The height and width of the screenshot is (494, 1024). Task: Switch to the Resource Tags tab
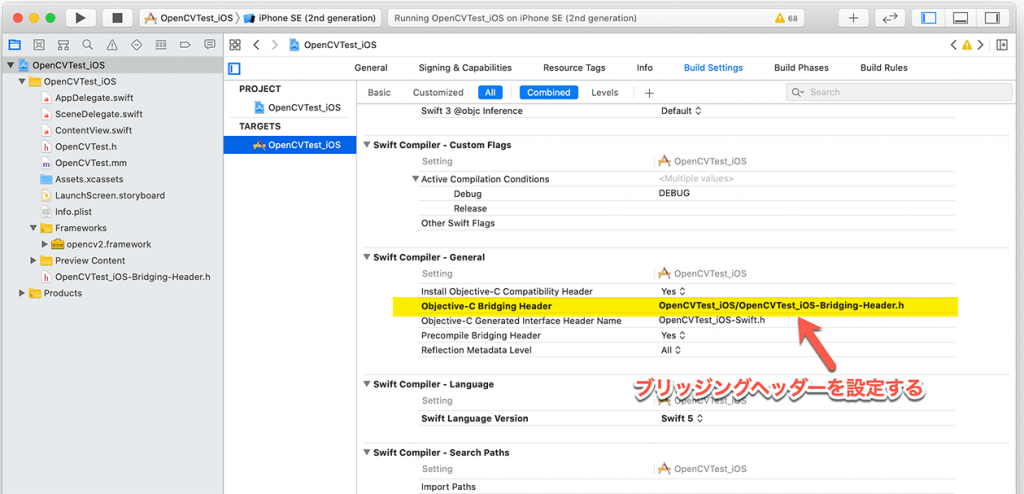(x=574, y=68)
